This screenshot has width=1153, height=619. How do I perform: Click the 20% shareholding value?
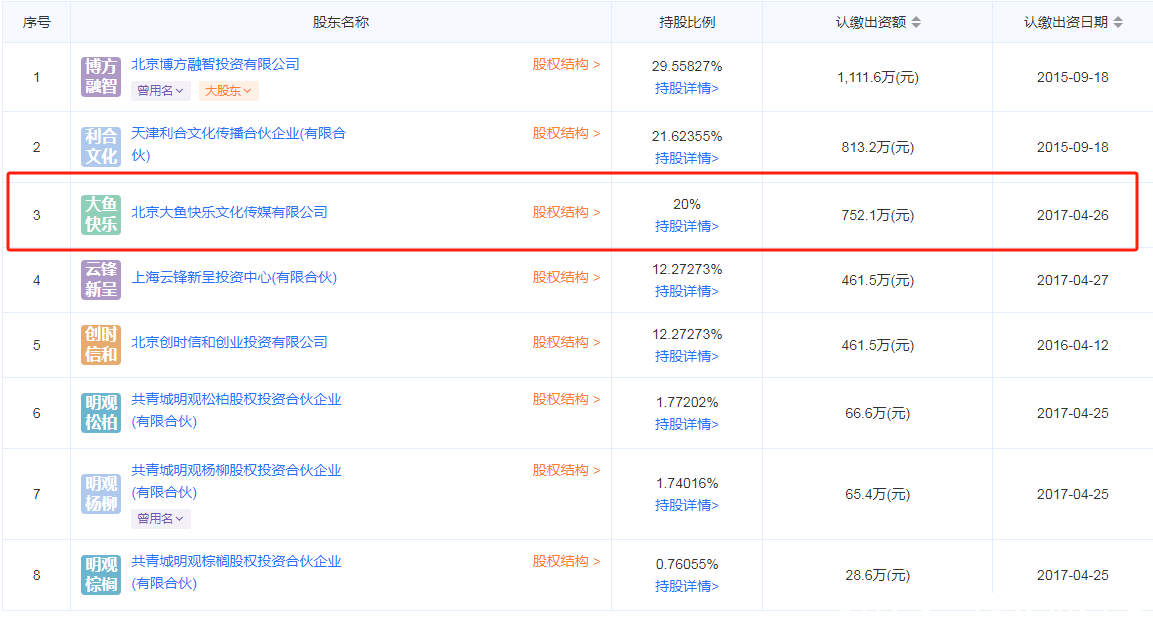(x=687, y=204)
